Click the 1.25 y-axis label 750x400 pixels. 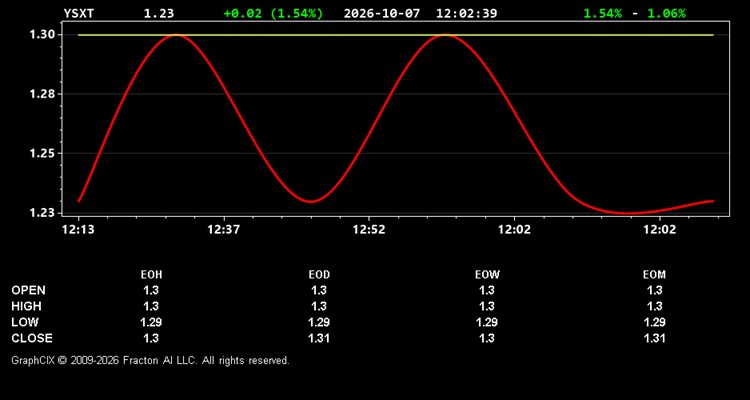tap(41, 154)
